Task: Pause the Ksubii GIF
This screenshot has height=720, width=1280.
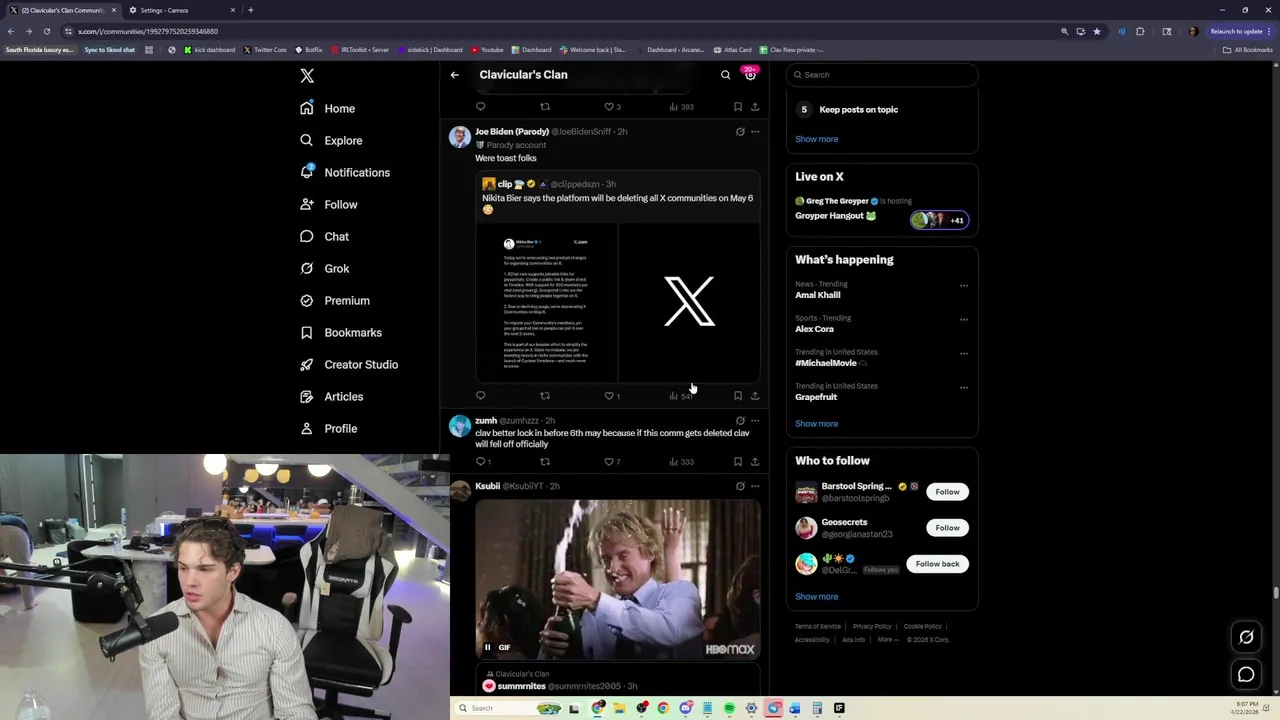Action: 488,648
